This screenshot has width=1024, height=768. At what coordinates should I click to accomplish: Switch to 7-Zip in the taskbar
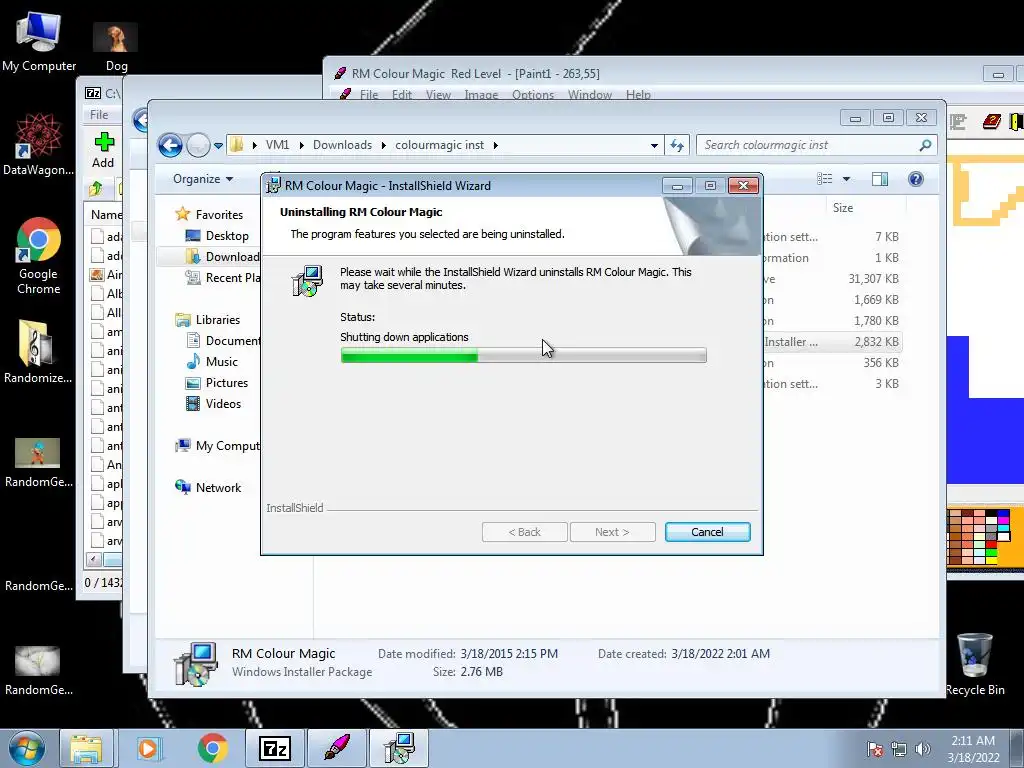pos(274,748)
